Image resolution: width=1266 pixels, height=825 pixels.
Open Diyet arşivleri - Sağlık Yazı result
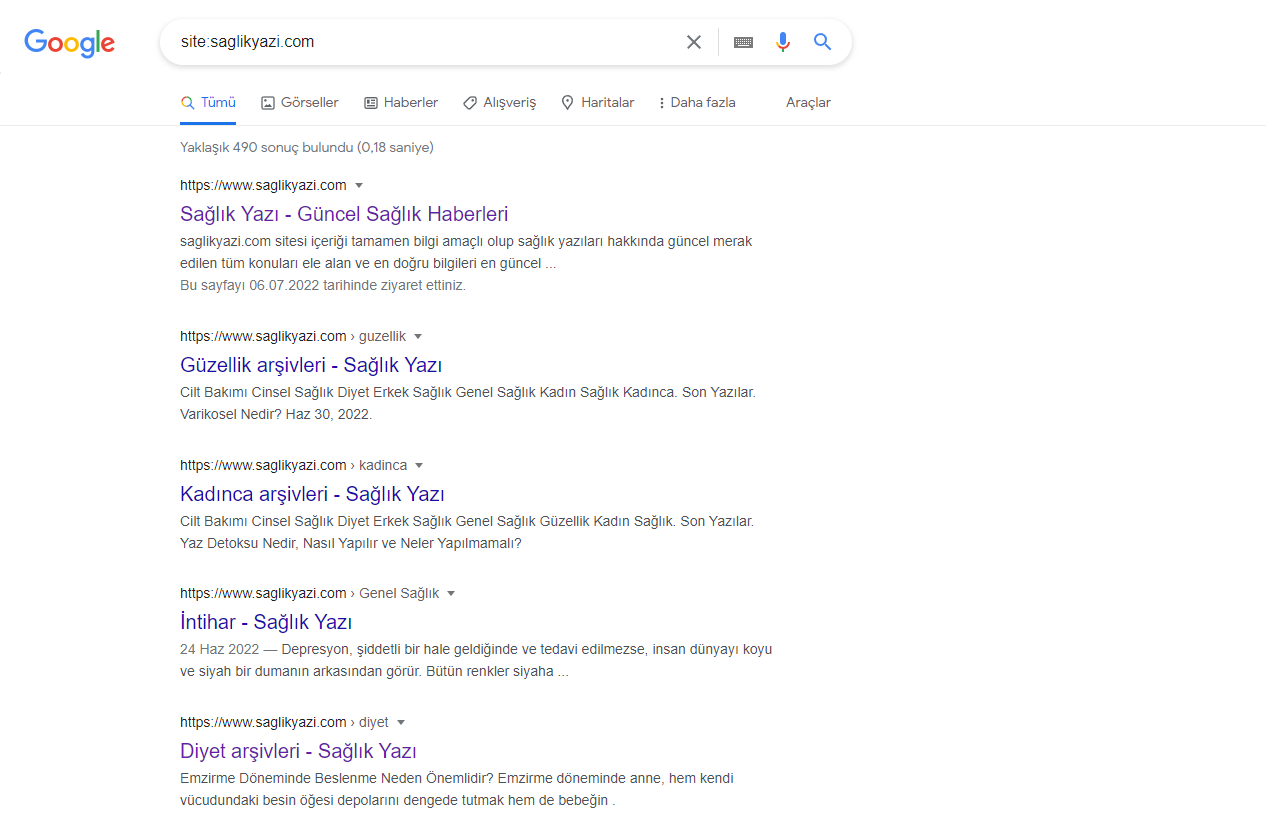[298, 751]
